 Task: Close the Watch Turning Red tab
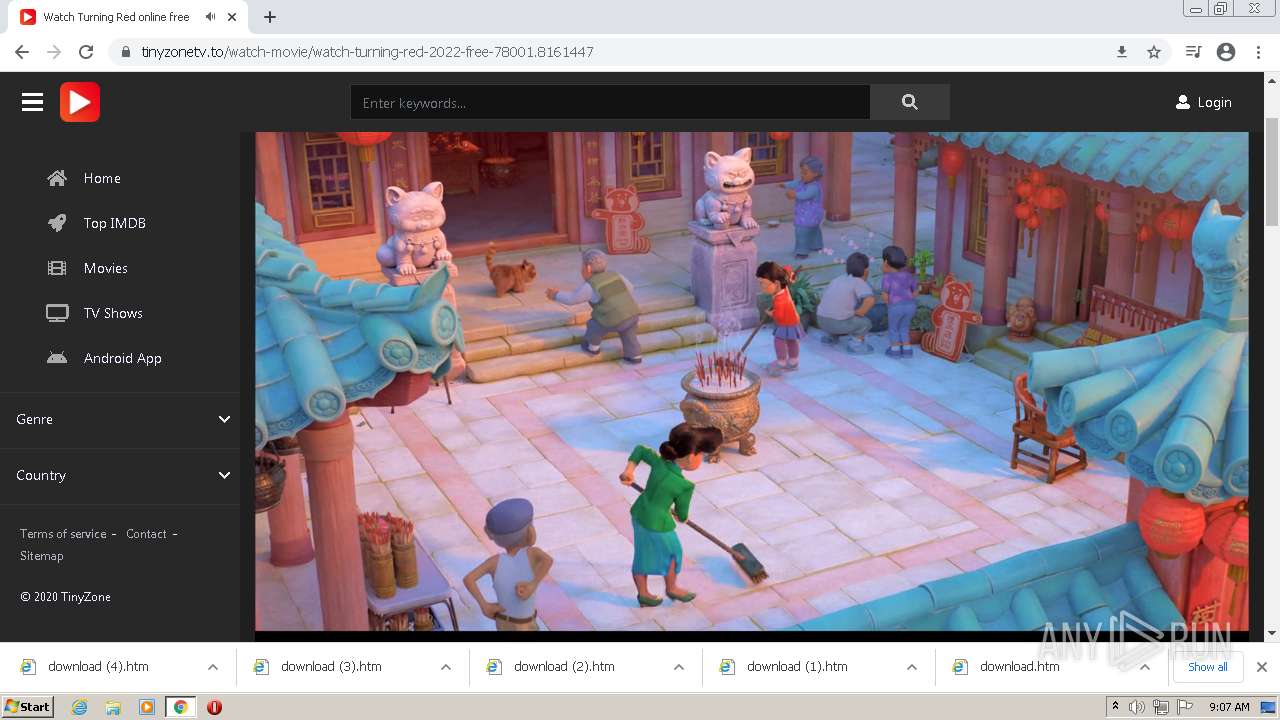tap(232, 17)
